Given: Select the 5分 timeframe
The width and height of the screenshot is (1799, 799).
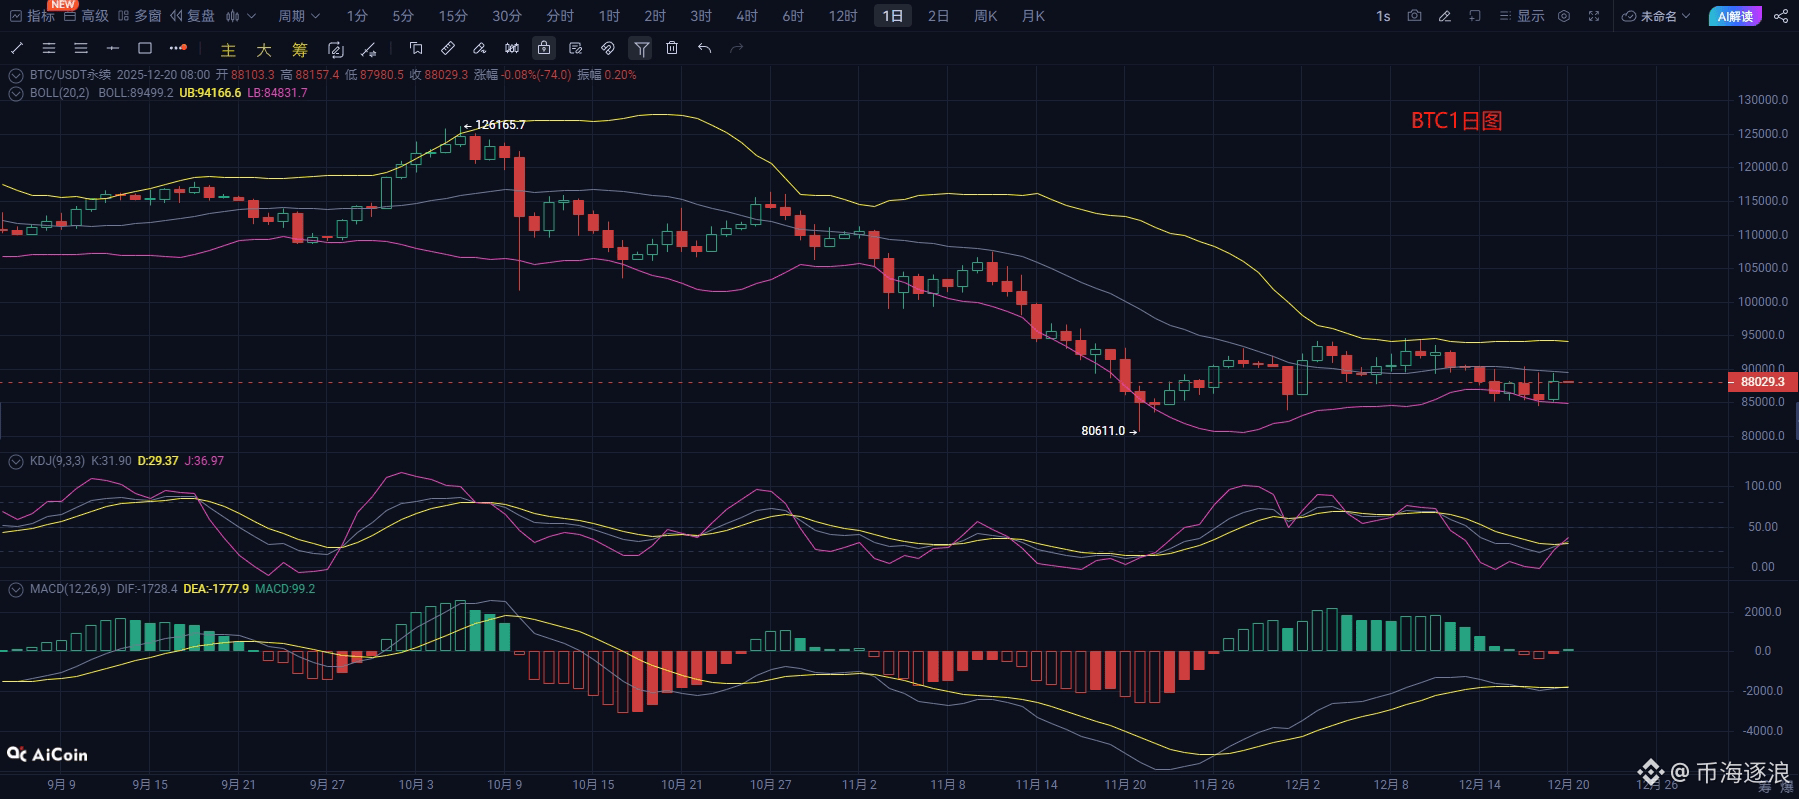Looking at the screenshot, I should tap(403, 16).
